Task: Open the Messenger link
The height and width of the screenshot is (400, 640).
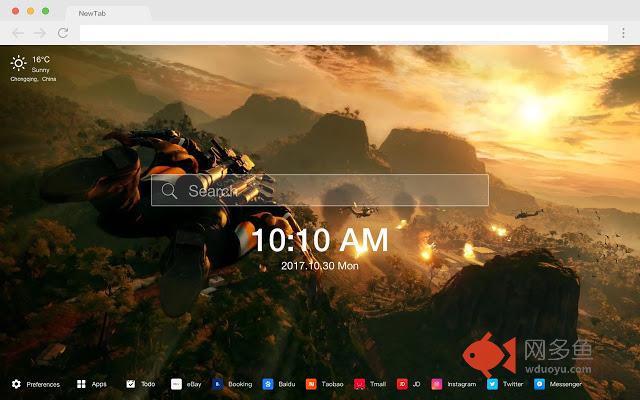Action: 566,384
